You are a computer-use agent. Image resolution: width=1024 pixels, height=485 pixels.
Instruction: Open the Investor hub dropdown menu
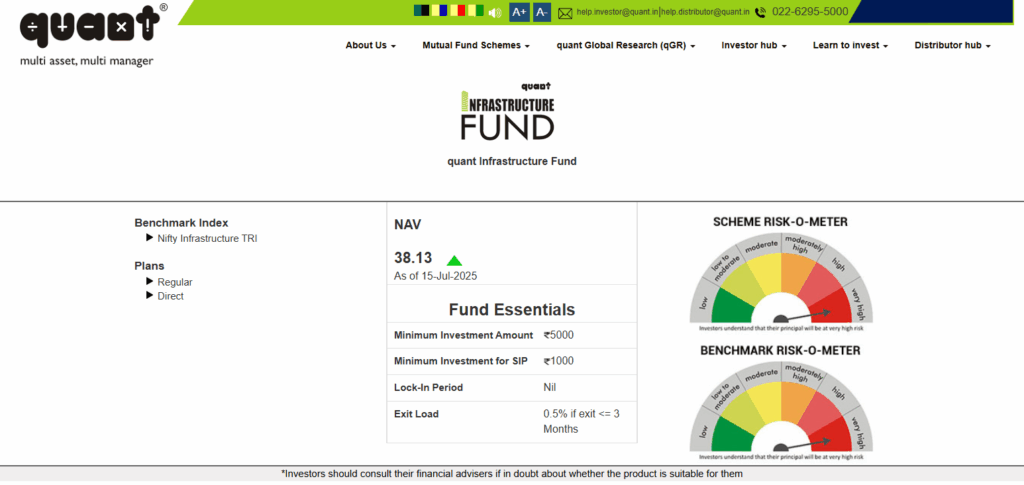point(754,46)
